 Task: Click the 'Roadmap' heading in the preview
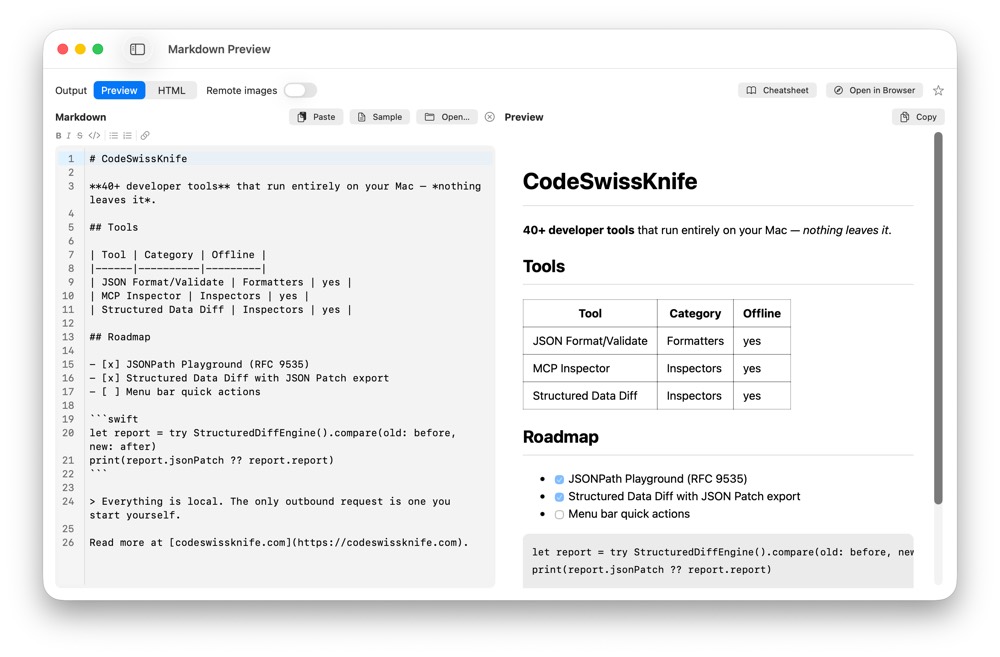click(x=561, y=437)
